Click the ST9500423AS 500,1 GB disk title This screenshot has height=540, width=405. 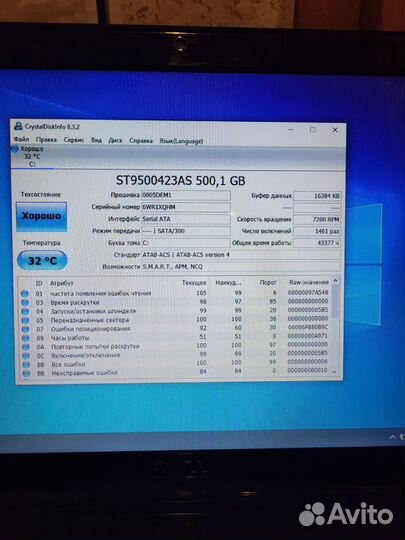point(180,180)
